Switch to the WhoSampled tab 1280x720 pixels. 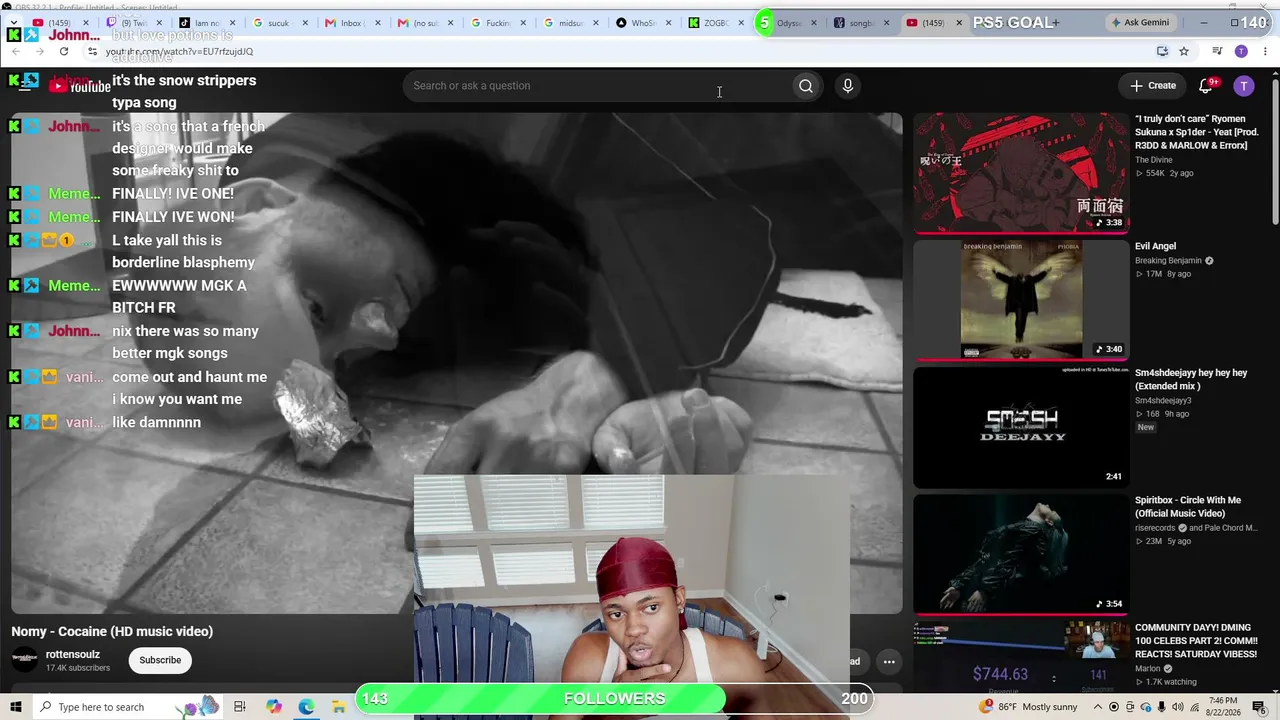pyautogui.click(x=643, y=22)
